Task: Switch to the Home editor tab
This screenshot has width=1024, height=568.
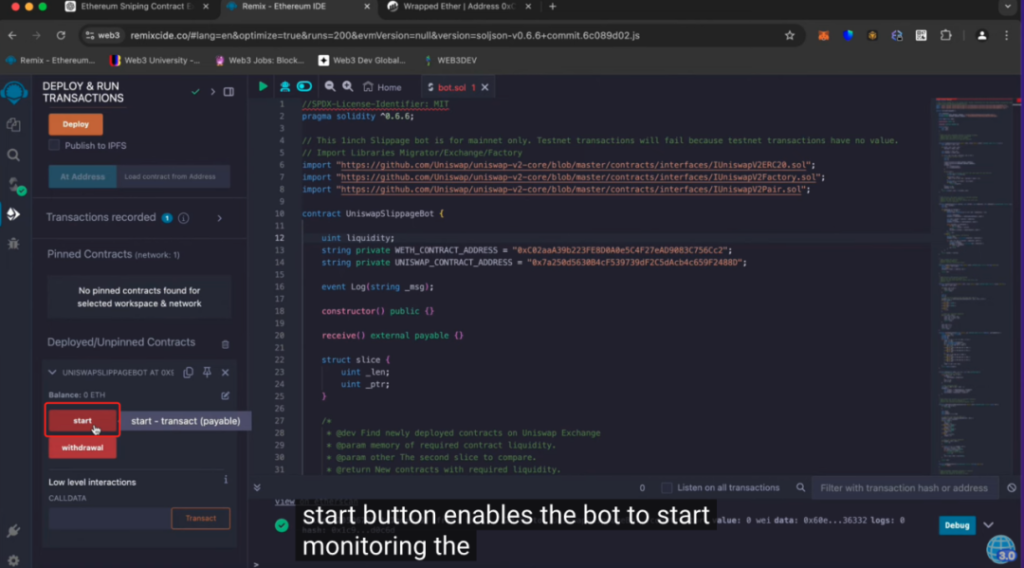Action: (382, 87)
